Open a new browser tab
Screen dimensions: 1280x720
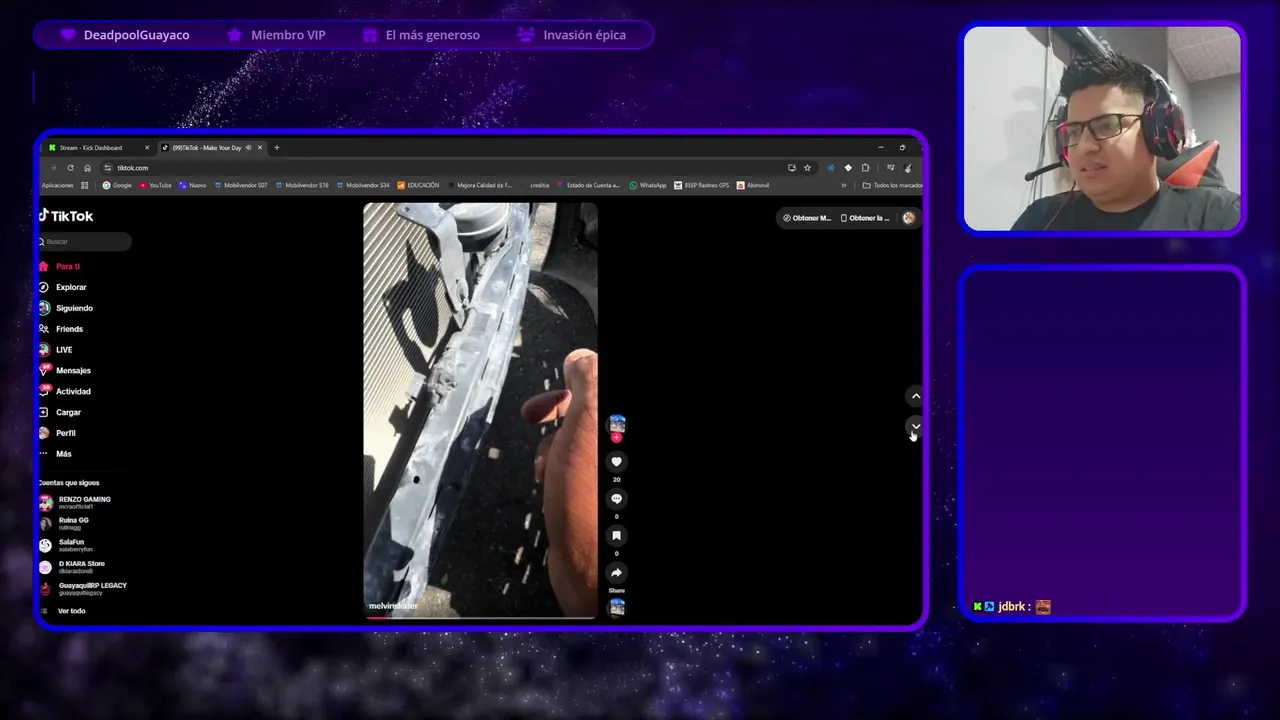point(277,148)
